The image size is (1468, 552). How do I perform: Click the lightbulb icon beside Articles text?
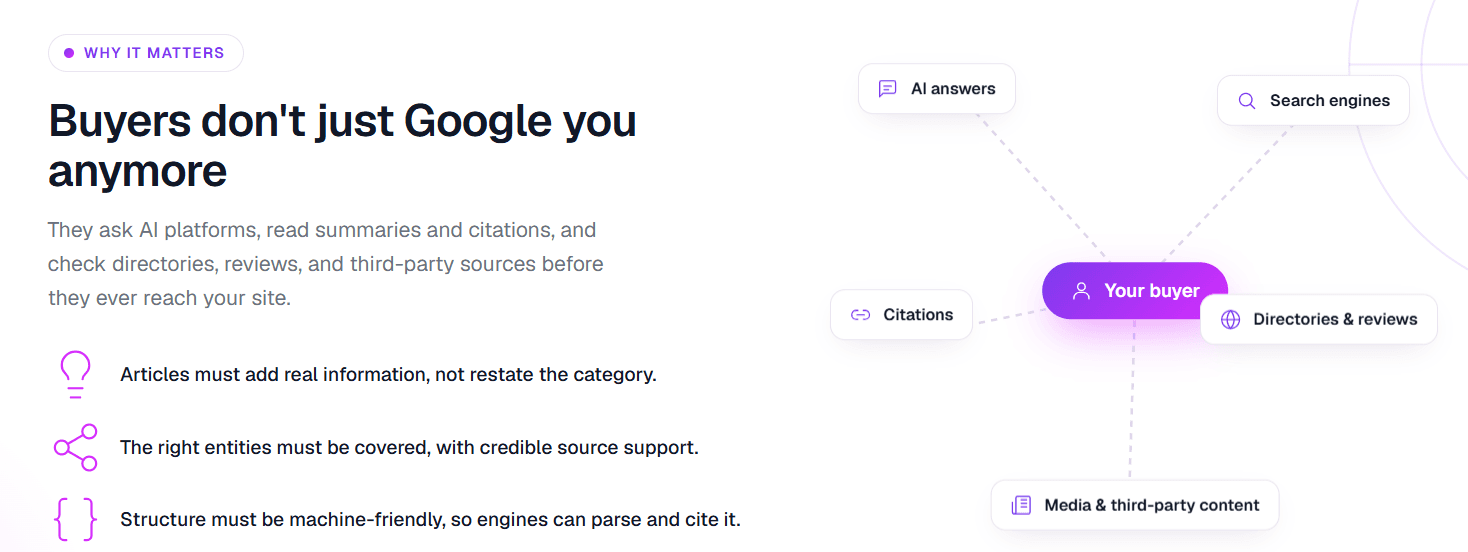click(x=75, y=375)
